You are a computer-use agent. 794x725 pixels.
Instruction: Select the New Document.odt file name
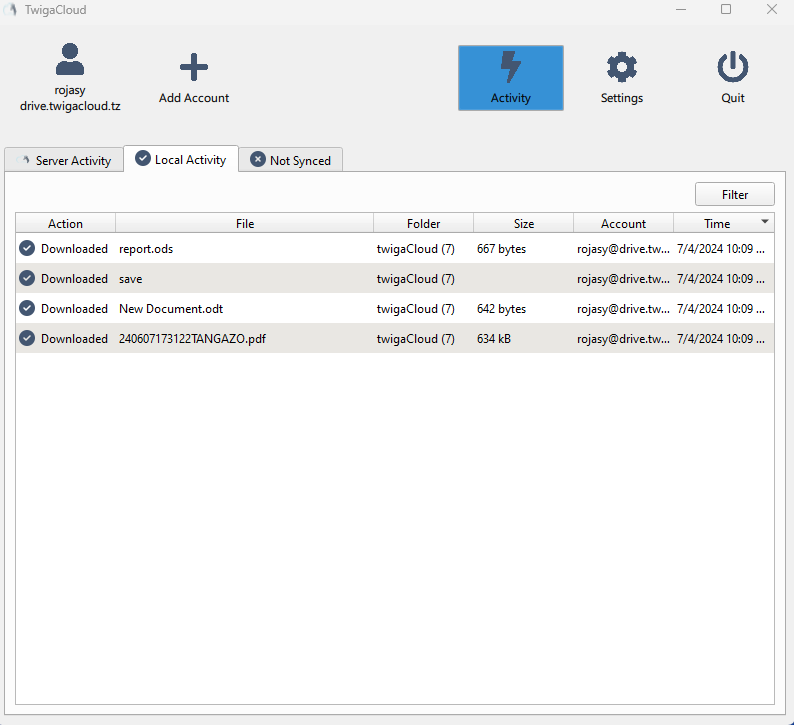click(171, 309)
